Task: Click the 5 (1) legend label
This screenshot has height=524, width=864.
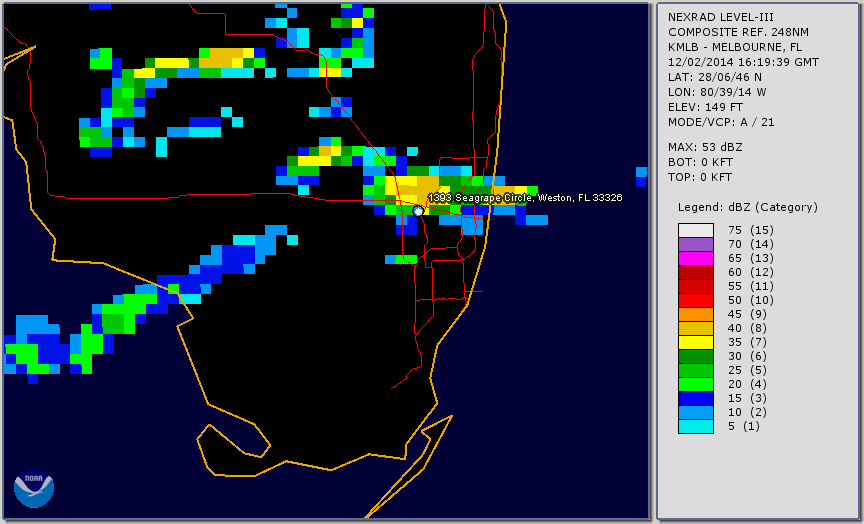Action: 743,426
